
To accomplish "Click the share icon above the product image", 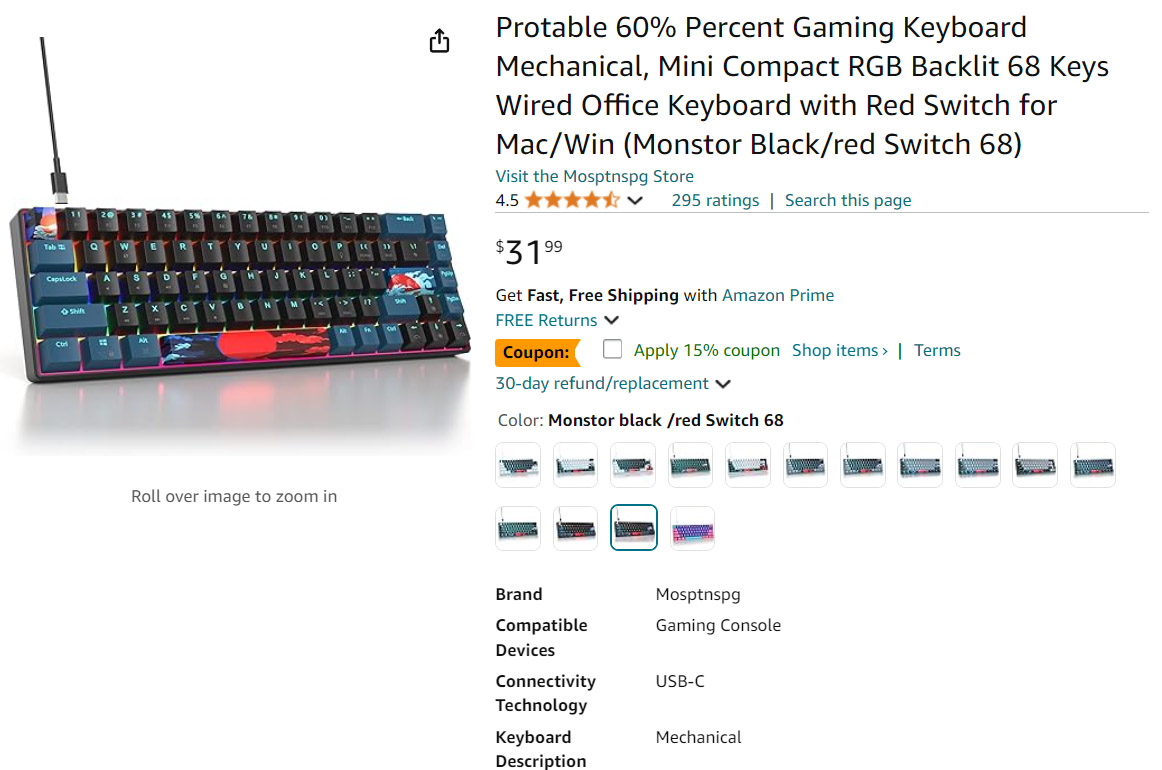I will [x=439, y=41].
